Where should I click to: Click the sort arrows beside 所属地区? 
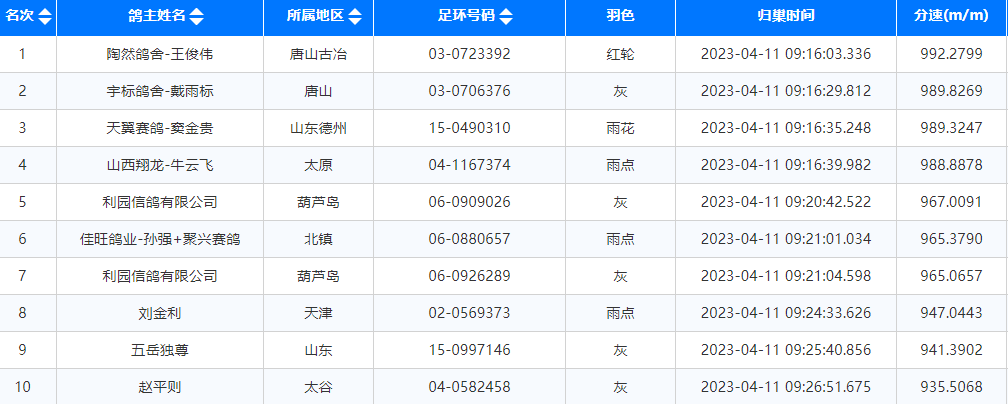click(355, 17)
